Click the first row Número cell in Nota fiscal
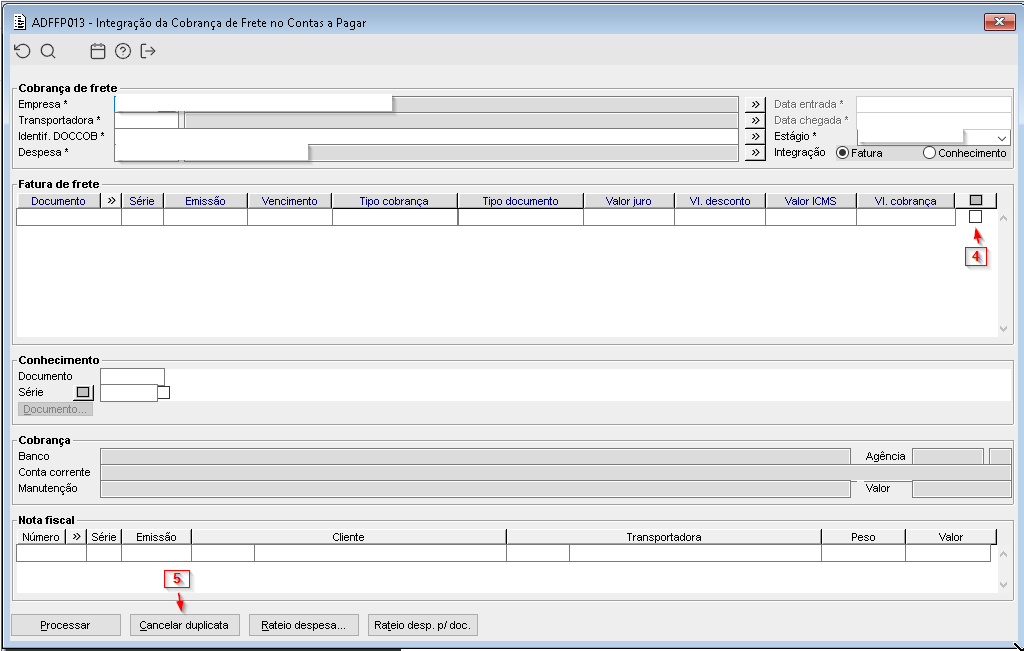This screenshot has width=1024, height=651. 51,553
